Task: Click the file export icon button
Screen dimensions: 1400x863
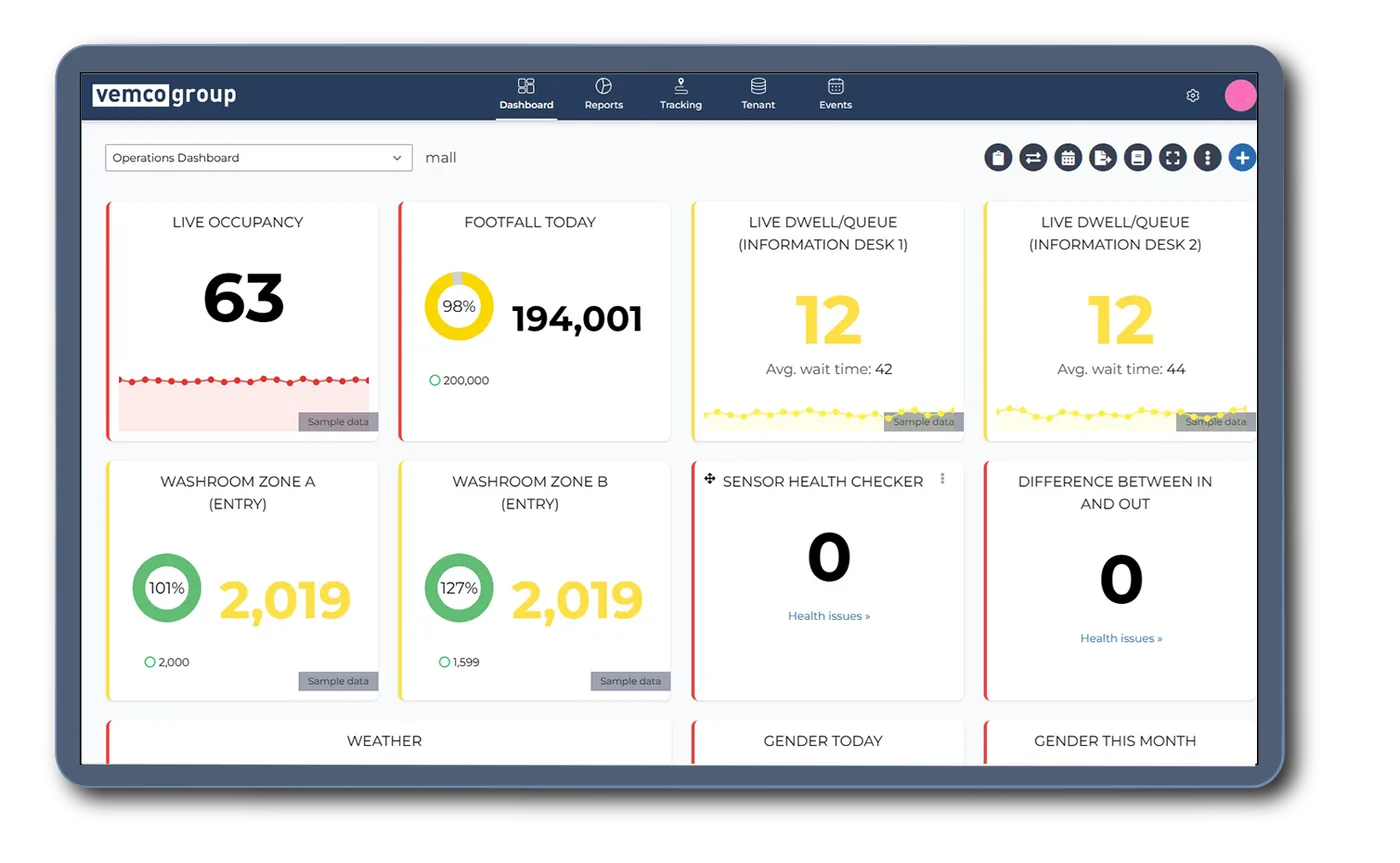Action: click(x=1103, y=157)
